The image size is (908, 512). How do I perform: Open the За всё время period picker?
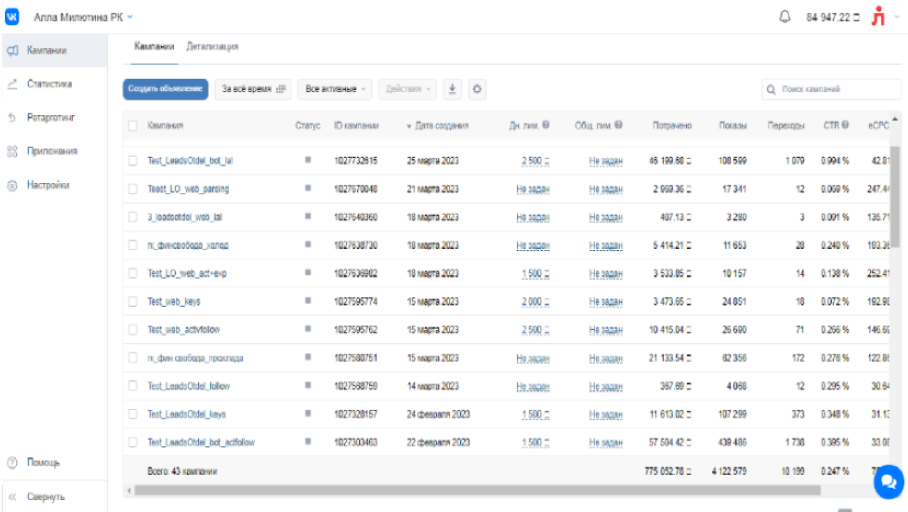click(x=253, y=89)
